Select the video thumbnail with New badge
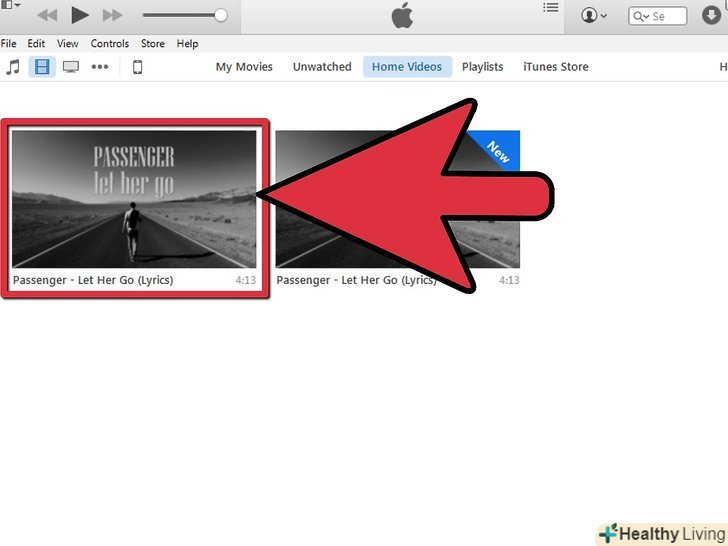The image size is (728, 546). [398, 199]
